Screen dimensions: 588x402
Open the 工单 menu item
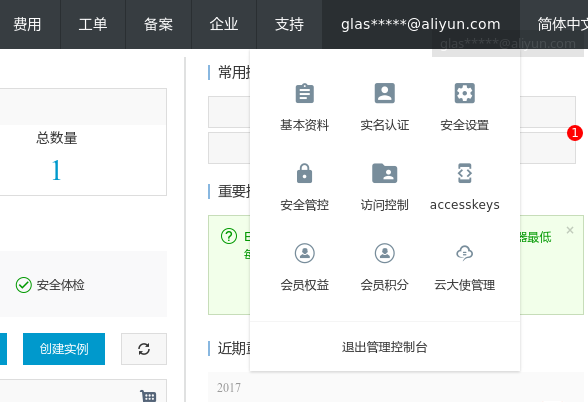pos(93,24)
